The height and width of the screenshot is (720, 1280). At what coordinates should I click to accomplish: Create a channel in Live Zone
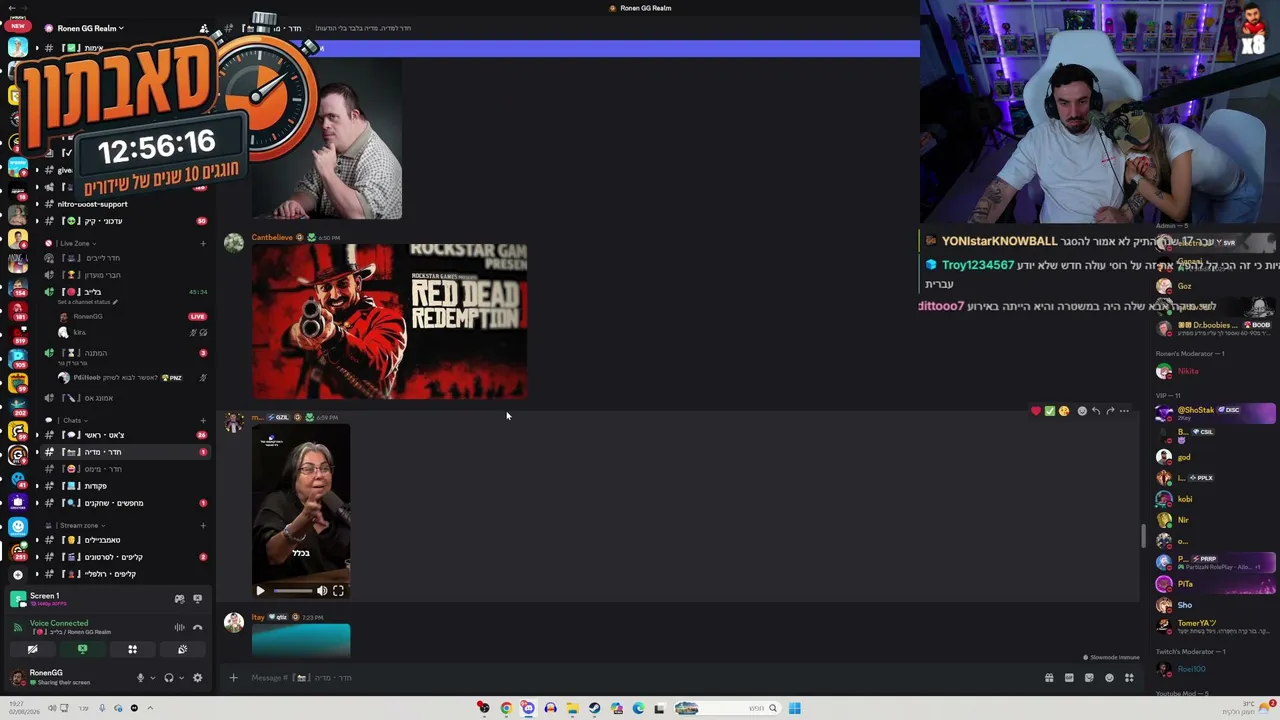click(203, 243)
